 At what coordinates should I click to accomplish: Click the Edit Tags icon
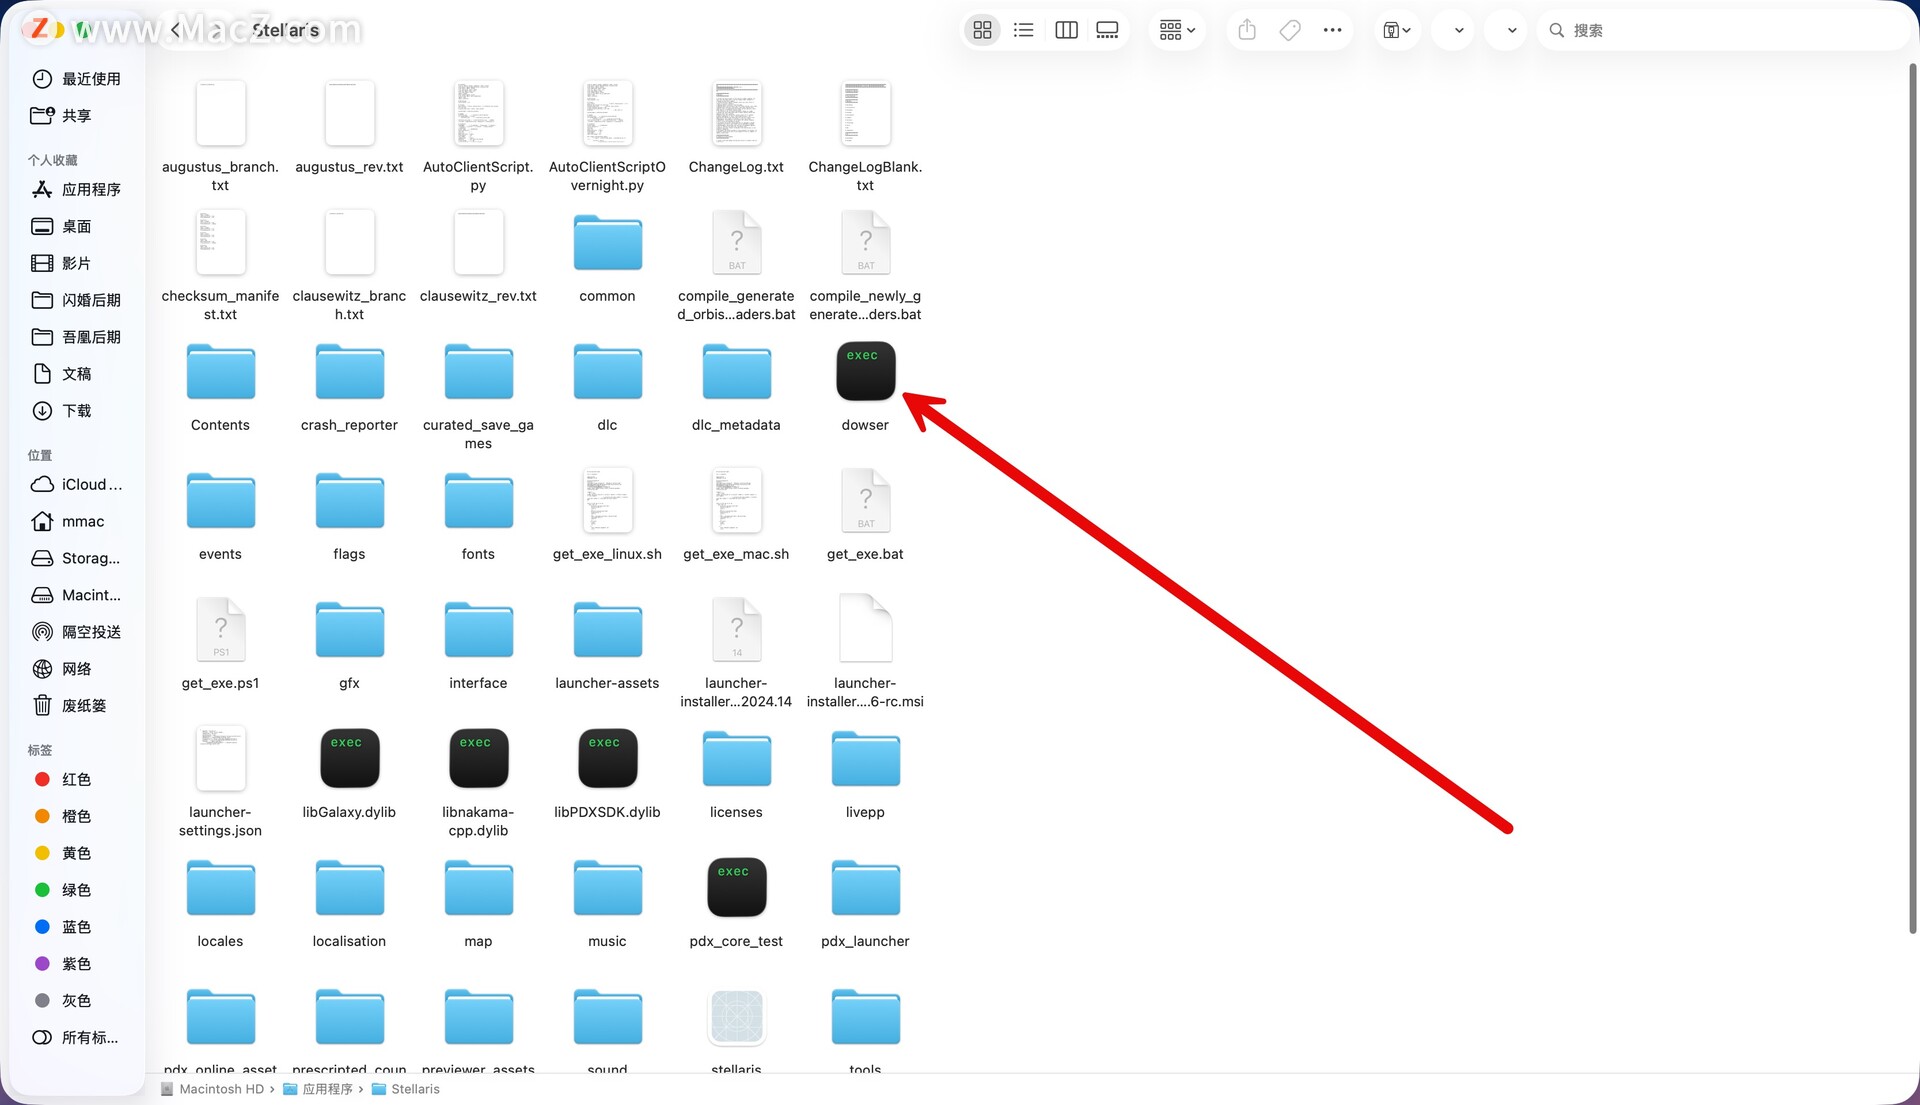point(1290,30)
